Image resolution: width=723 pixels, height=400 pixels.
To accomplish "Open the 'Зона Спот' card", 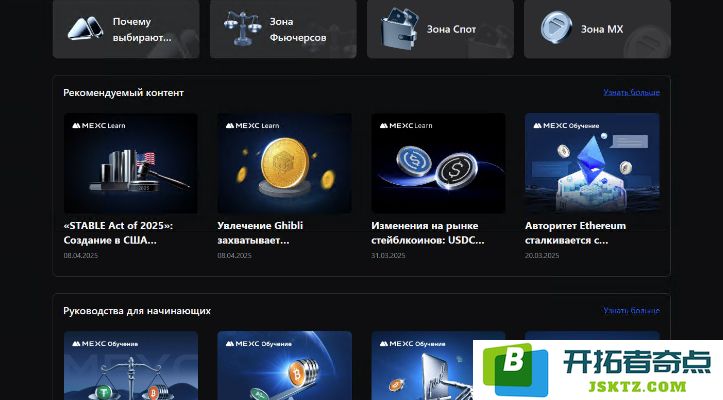I will pyautogui.click(x=440, y=29).
